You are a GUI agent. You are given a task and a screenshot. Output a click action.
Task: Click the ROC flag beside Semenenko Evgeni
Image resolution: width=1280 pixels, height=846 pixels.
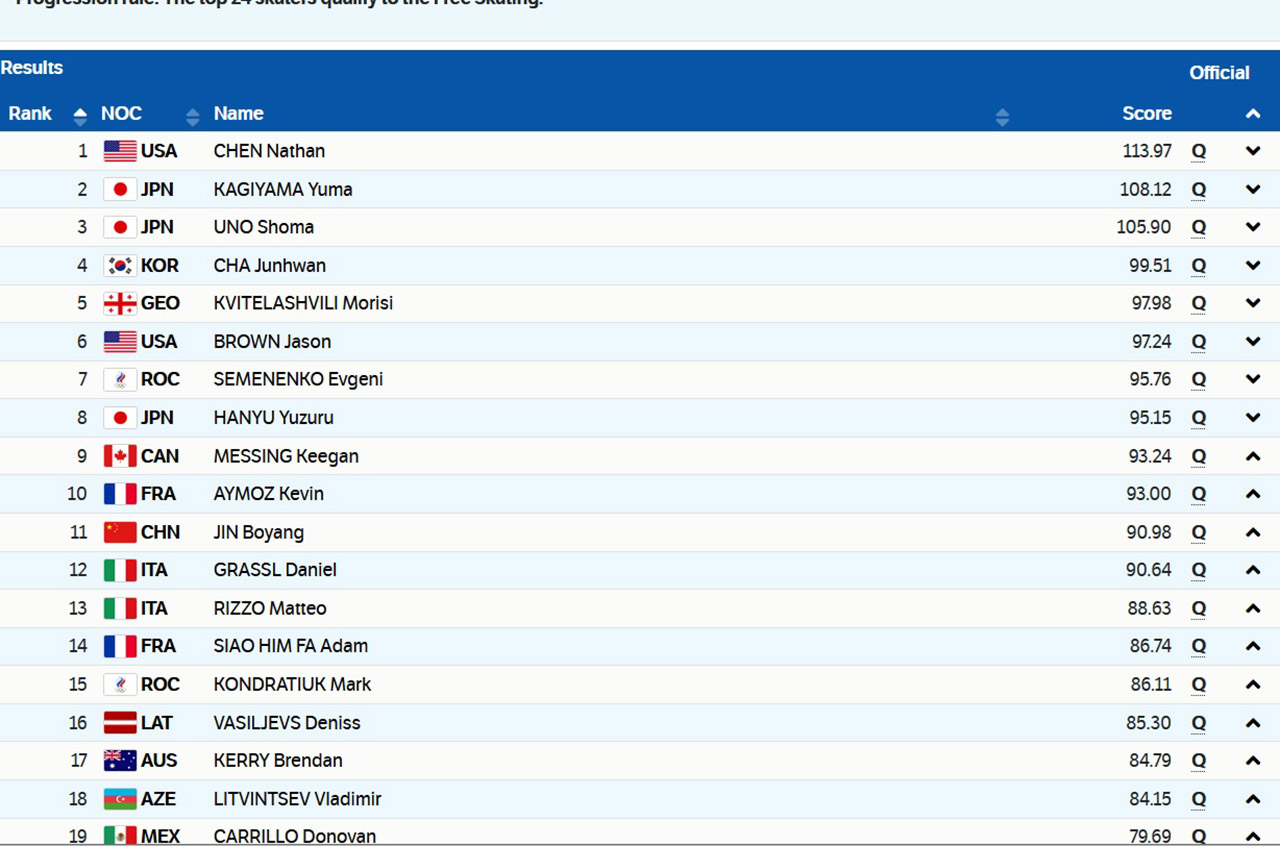120,380
